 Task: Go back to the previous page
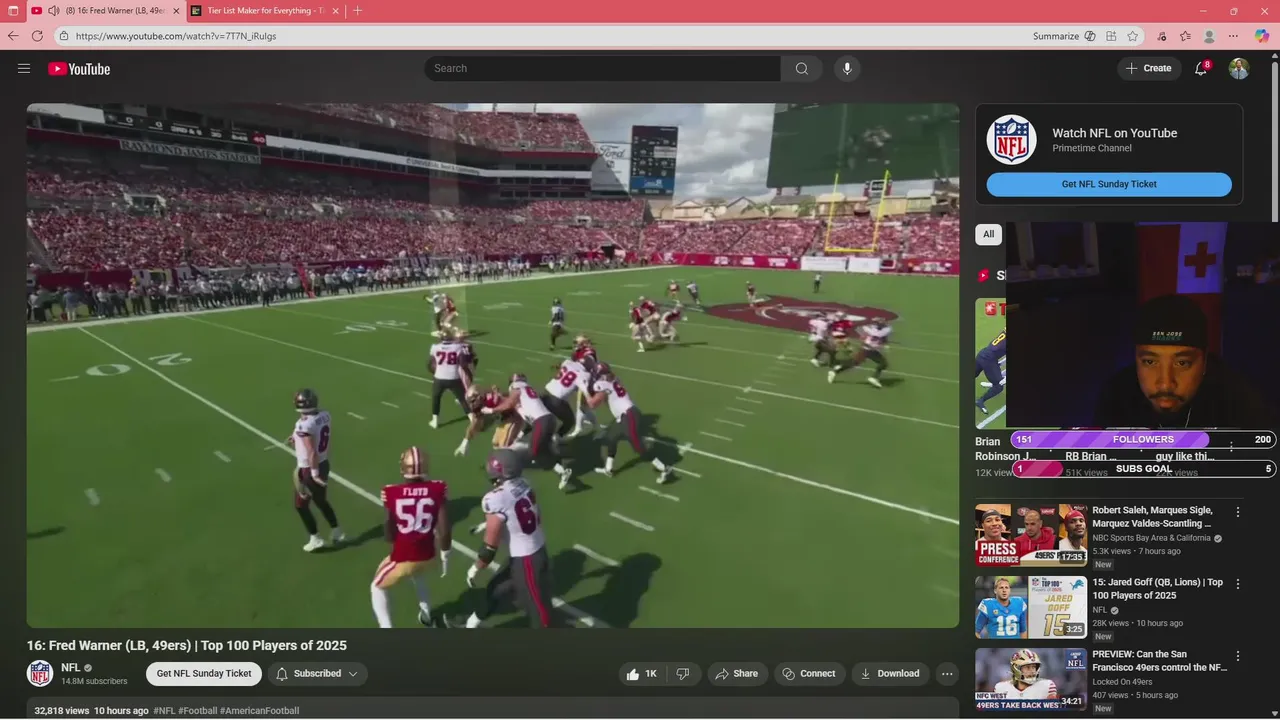click(x=13, y=36)
